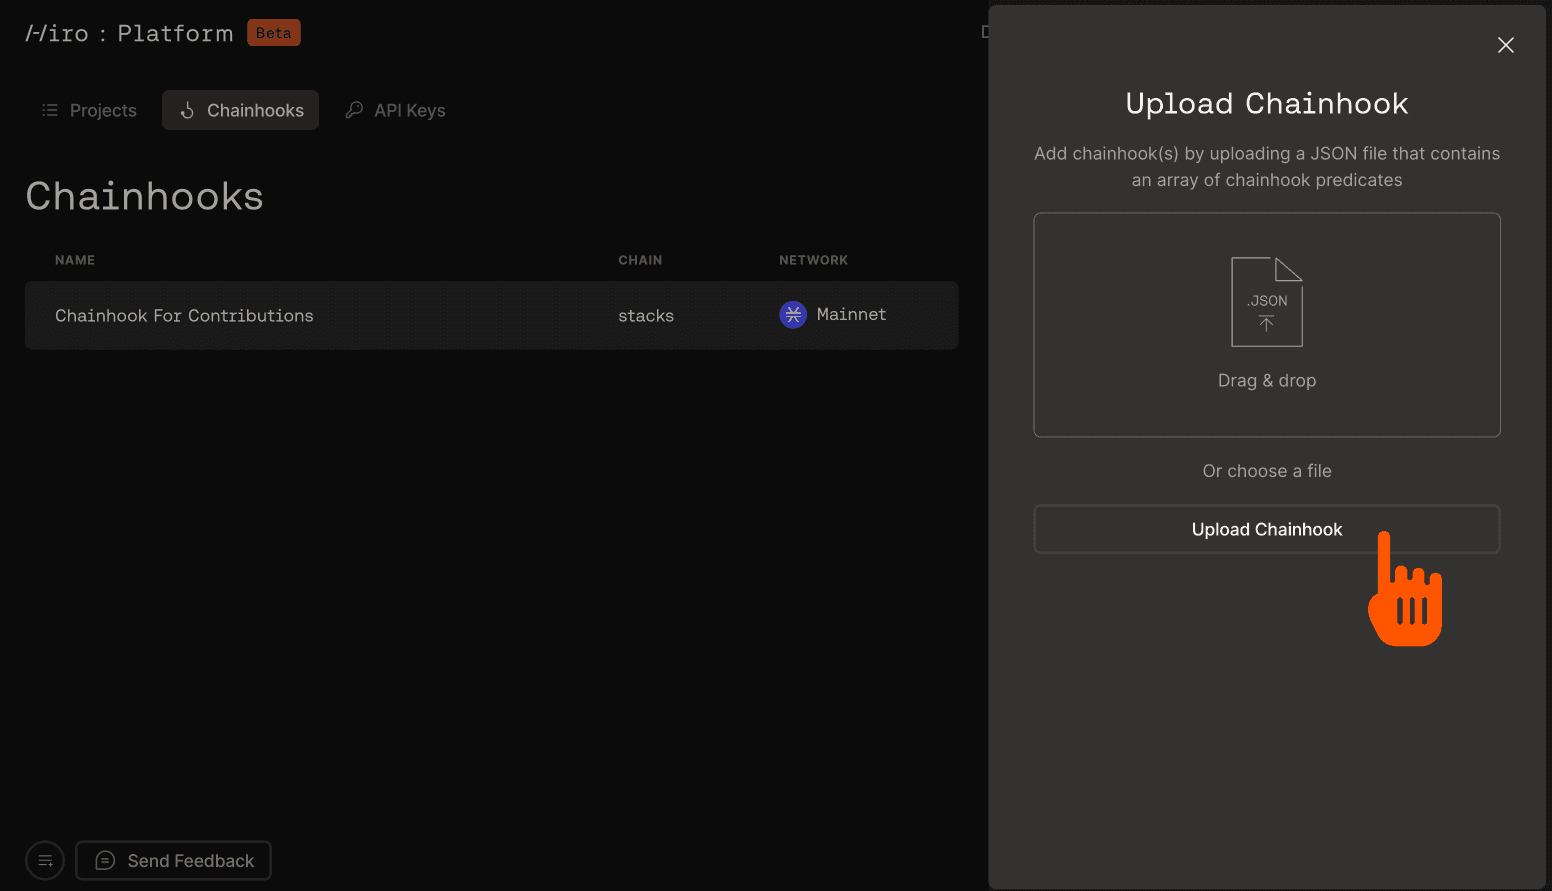Image resolution: width=1552 pixels, height=891 pixels.
Task: Click the Beta badge
Action: [x=274, y=33]
